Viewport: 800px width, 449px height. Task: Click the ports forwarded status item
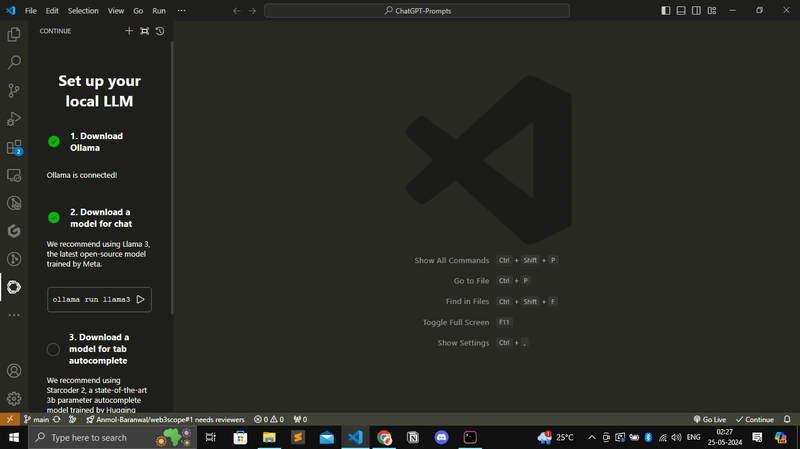301,419
